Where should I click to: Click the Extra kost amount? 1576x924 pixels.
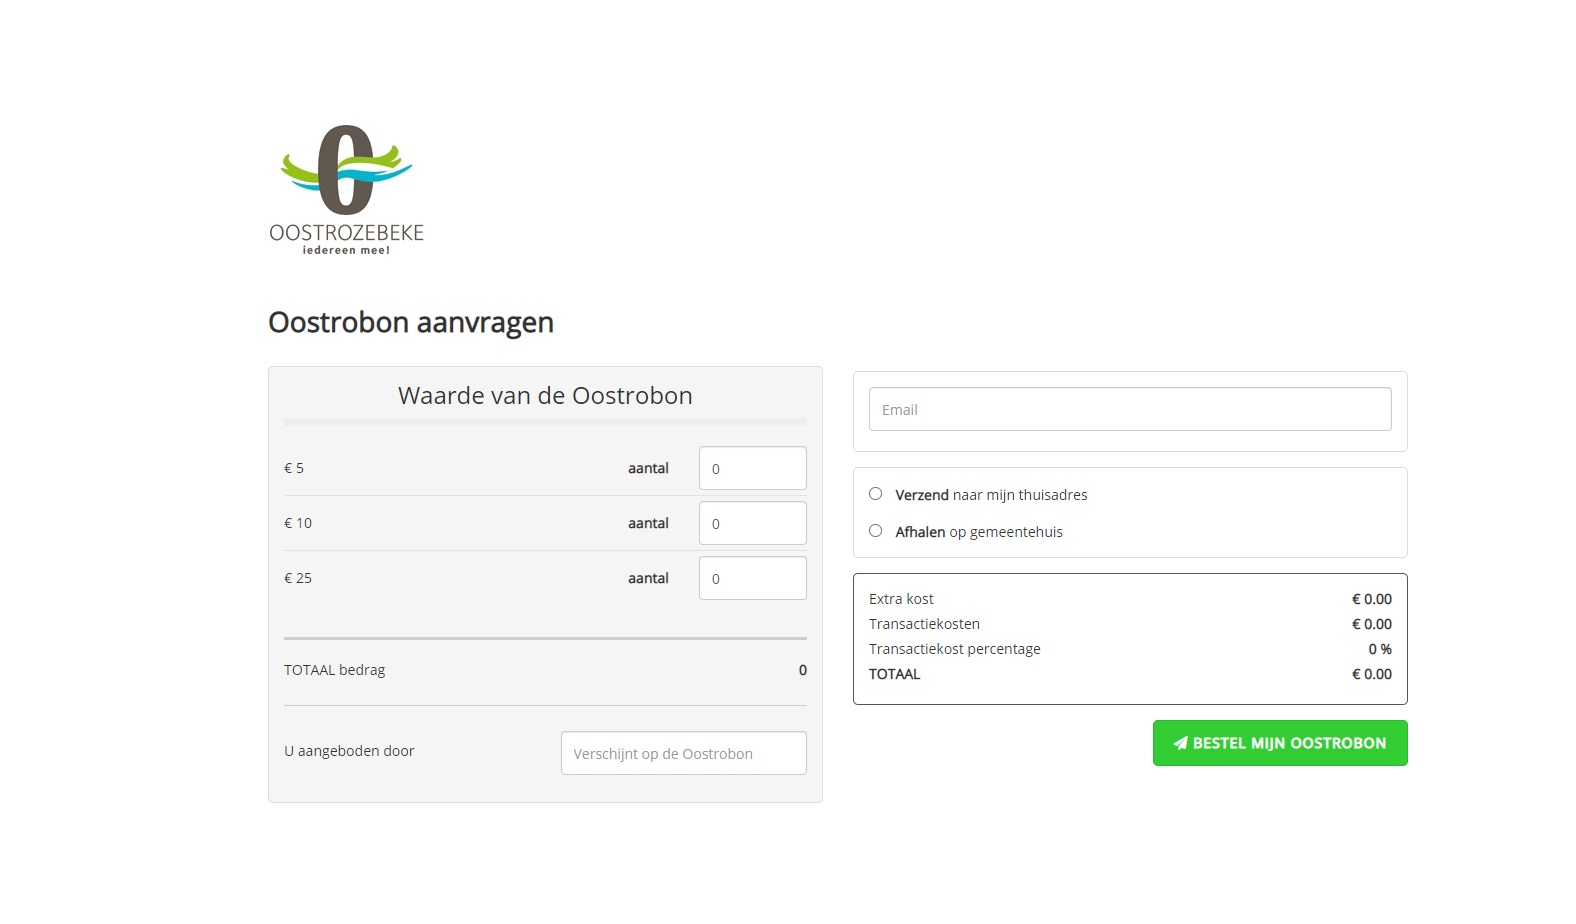(x=1371, y=599)
